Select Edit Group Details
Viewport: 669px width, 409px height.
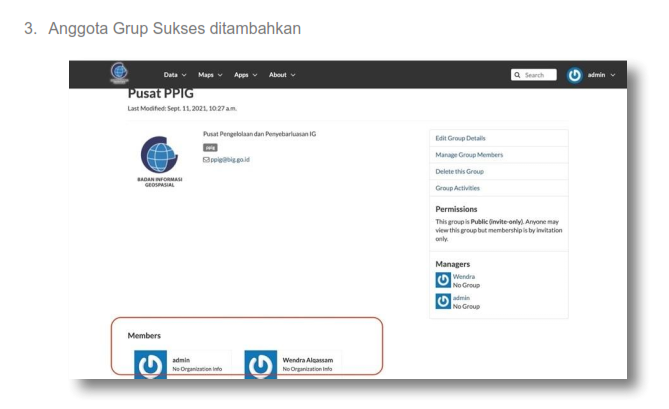point(461,138)
